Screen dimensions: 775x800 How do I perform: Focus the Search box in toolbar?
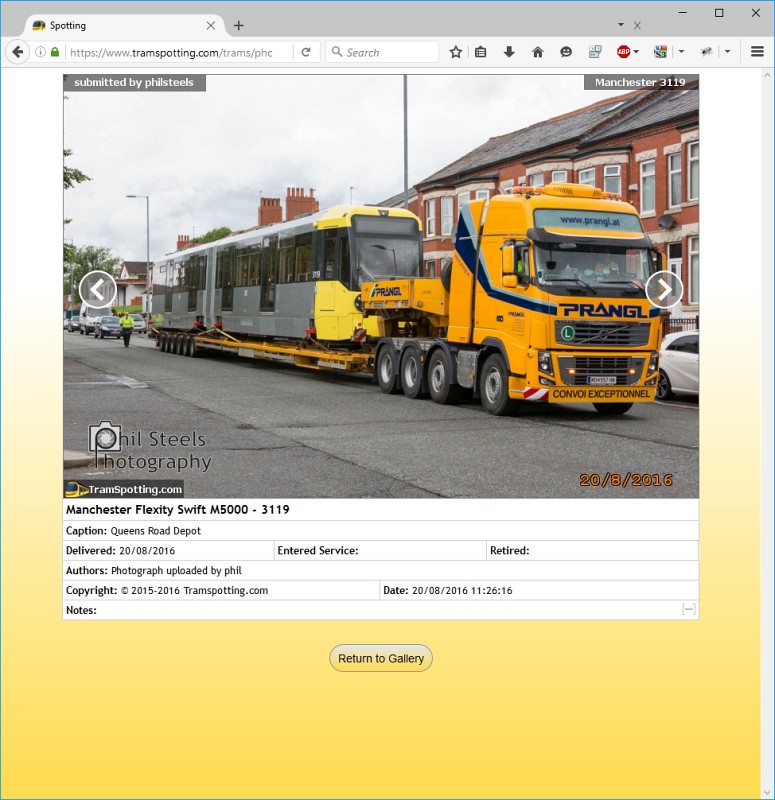[382, 52]
